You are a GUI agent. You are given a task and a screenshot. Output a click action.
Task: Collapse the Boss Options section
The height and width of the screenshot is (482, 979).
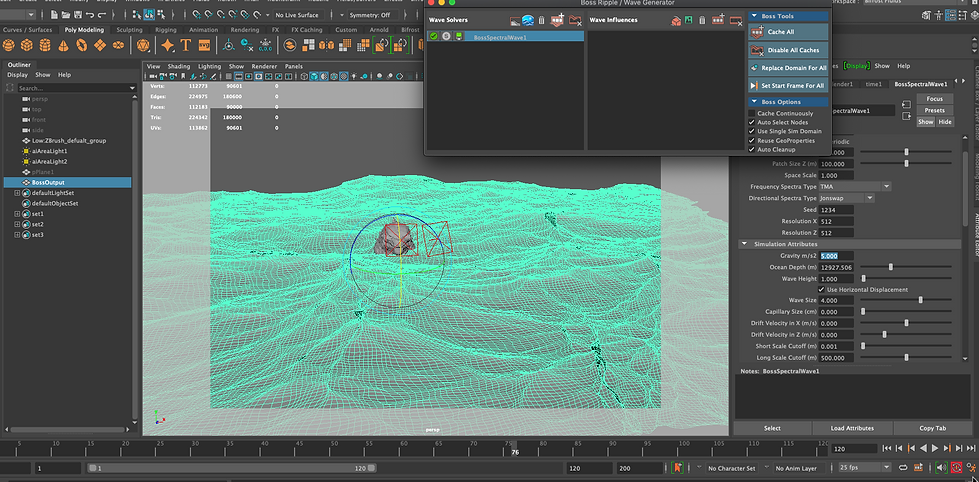tap(753, 102)
